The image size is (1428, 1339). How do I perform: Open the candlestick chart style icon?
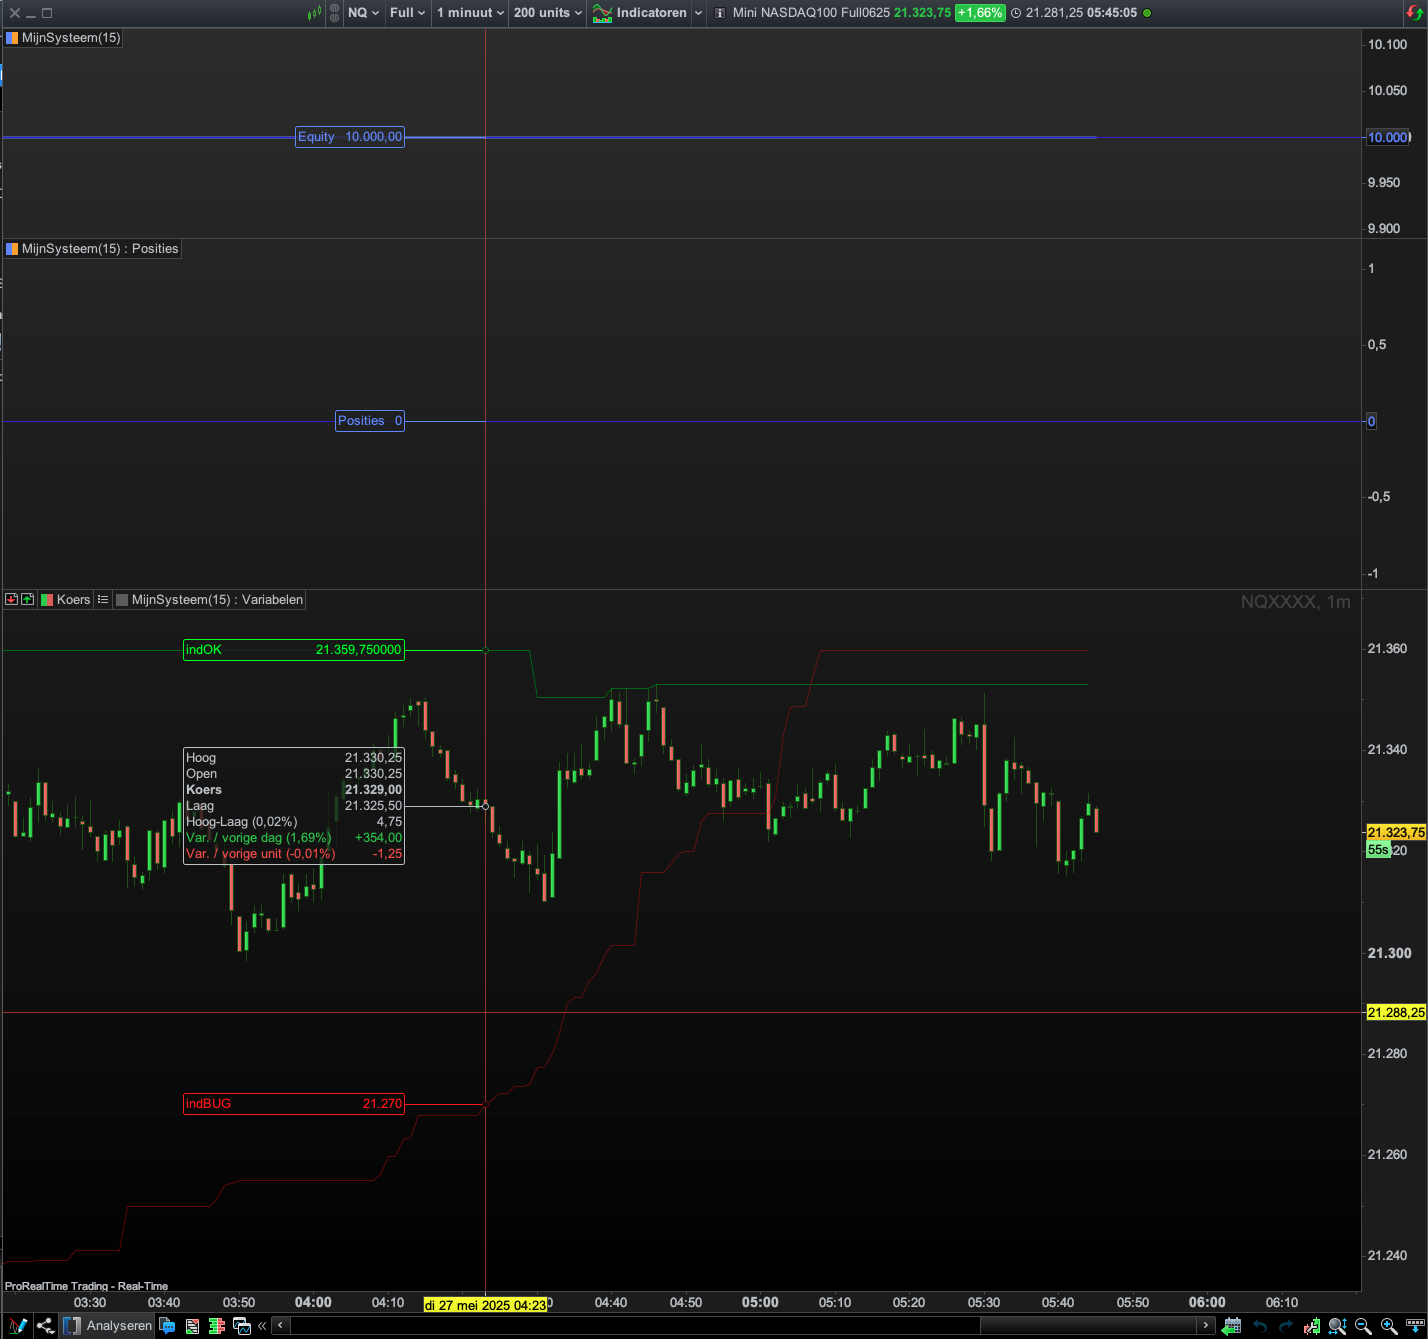pyautogui.click(x=315, y=13)
